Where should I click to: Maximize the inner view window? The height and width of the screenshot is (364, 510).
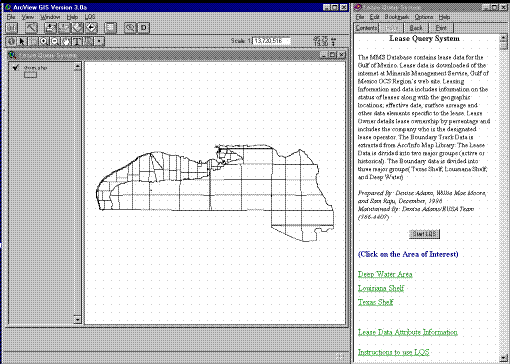click(332, 55)
